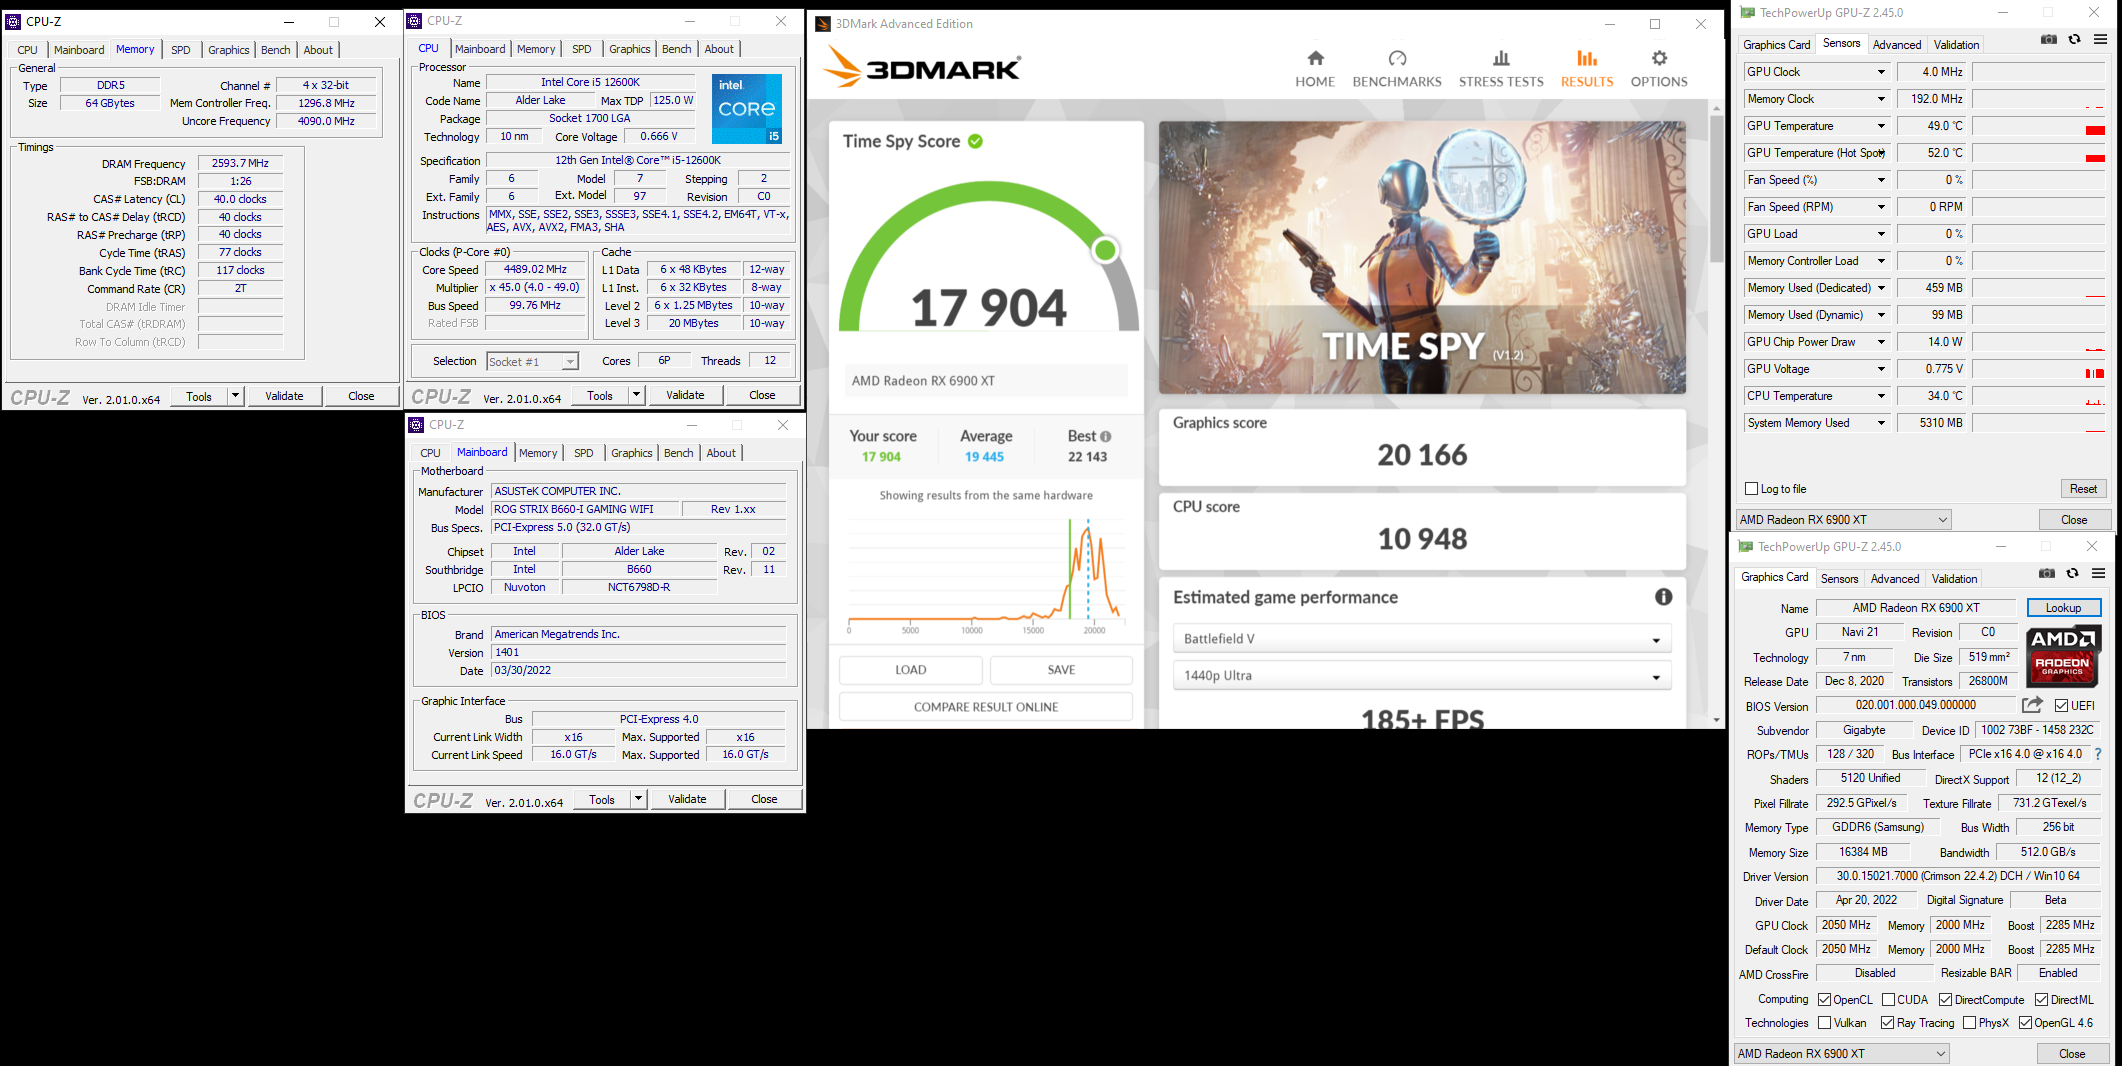Open the GPU selector dropdown in GPU-Z Sensors window
This screenshot has width=2122, height=1066.
1844,520
